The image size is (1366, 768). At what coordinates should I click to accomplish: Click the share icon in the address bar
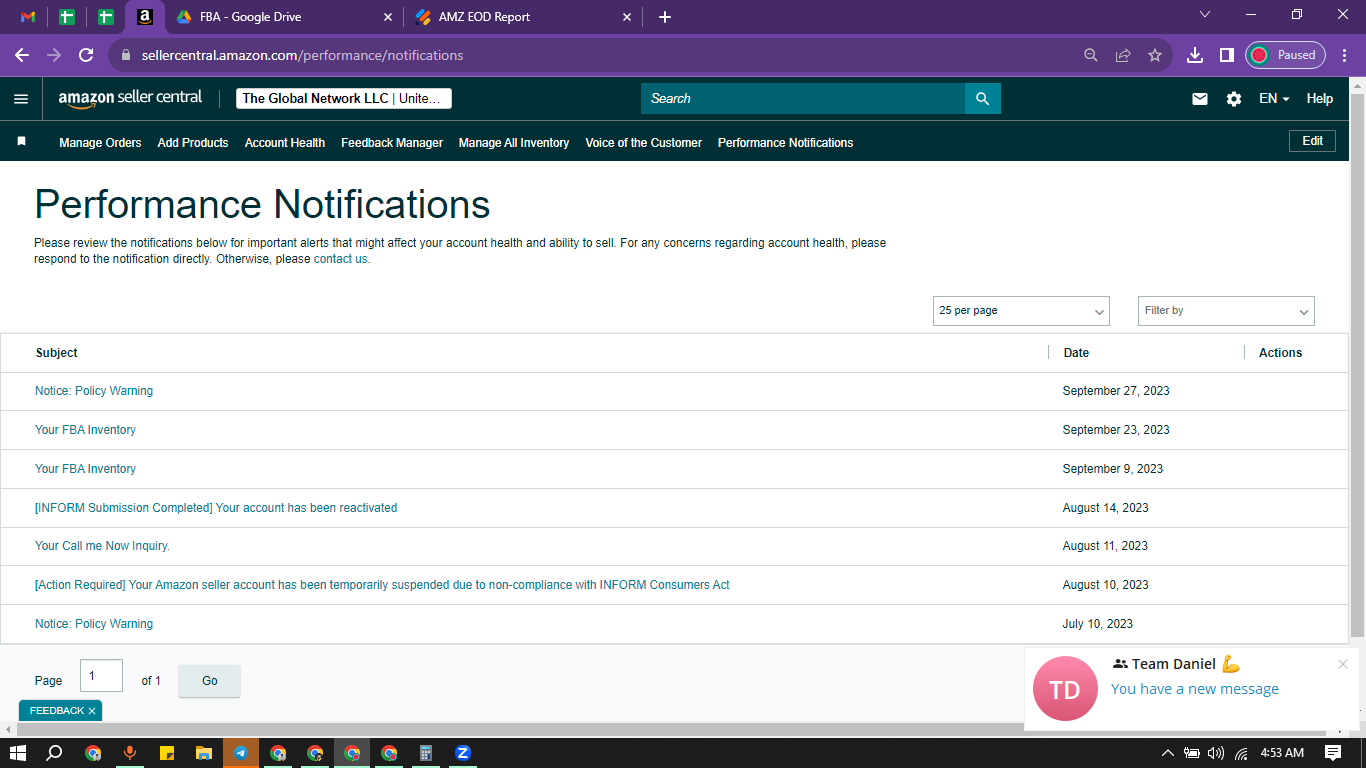point(1123,55)
